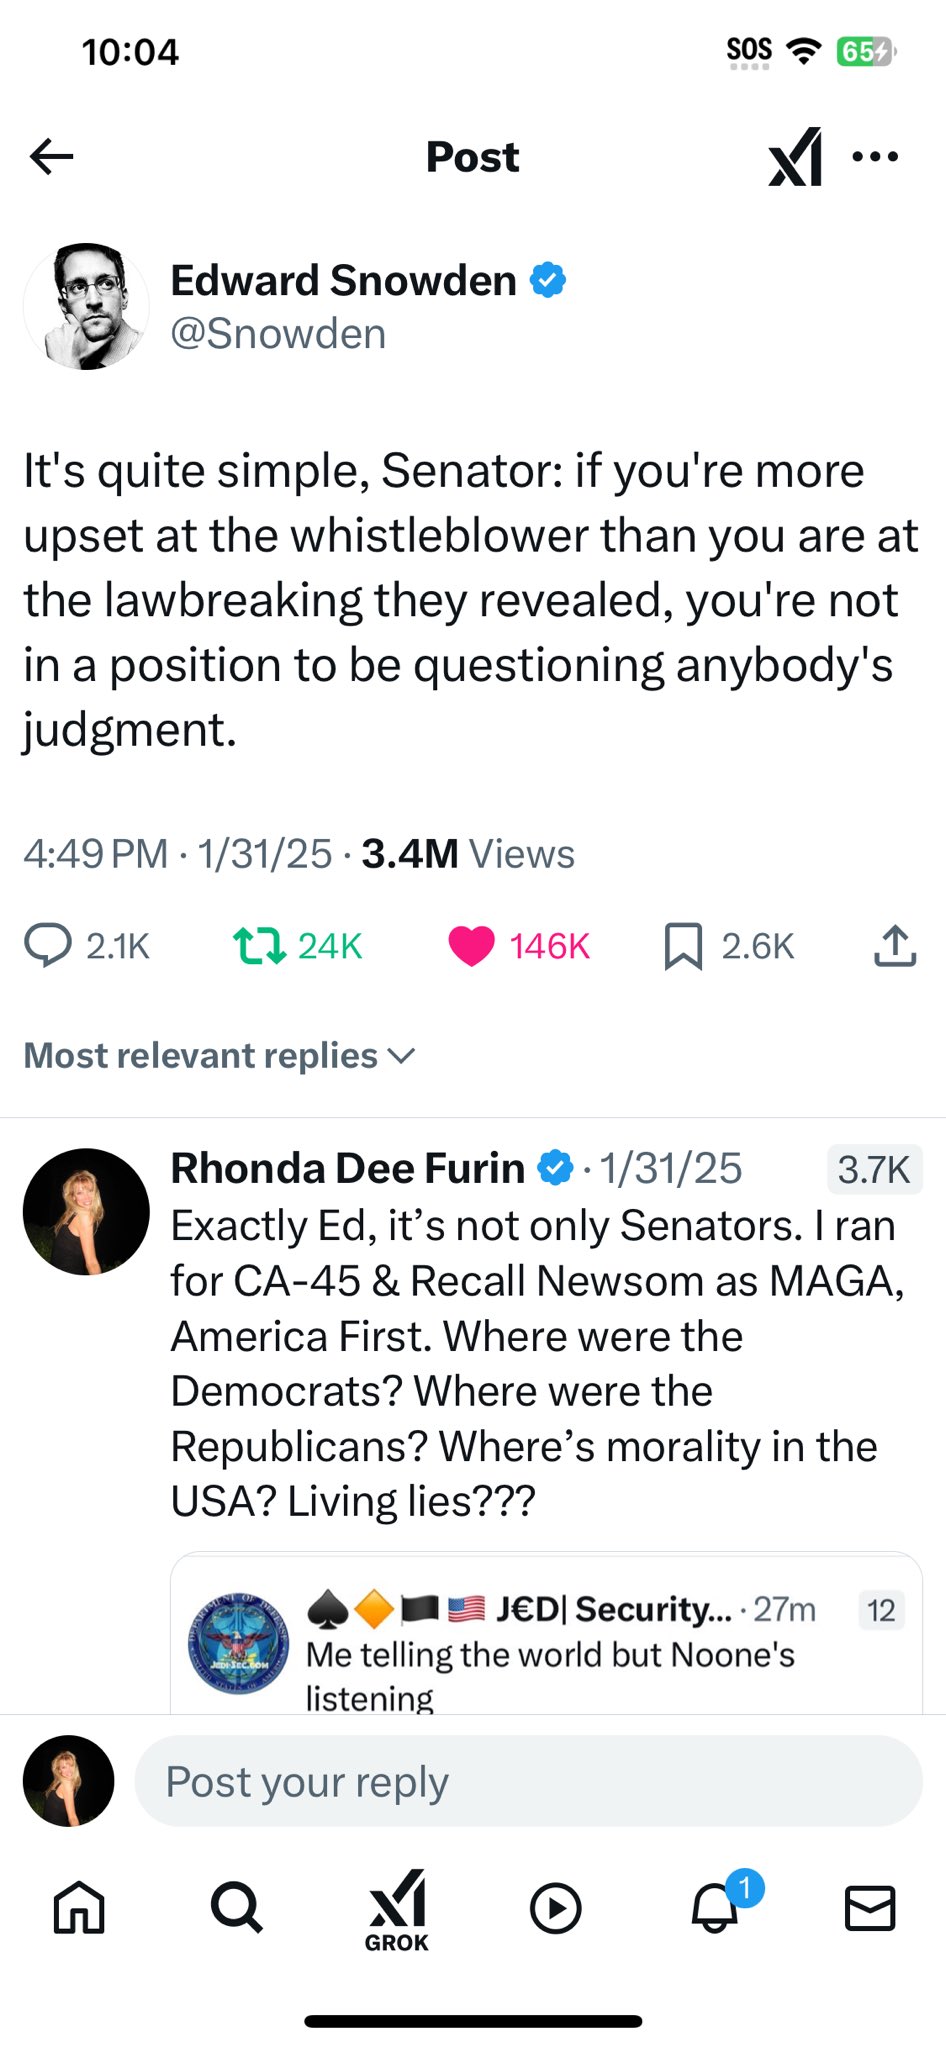Screen dimensions: 946x2048
Task: Tap the back arrow
Action: [52, 156]
